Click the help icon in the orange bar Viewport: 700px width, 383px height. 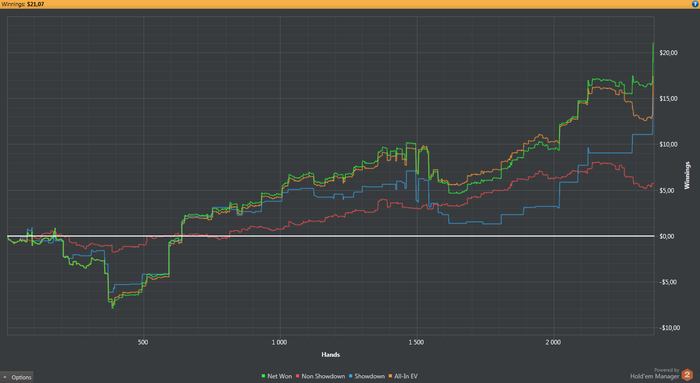coord(695,4)
